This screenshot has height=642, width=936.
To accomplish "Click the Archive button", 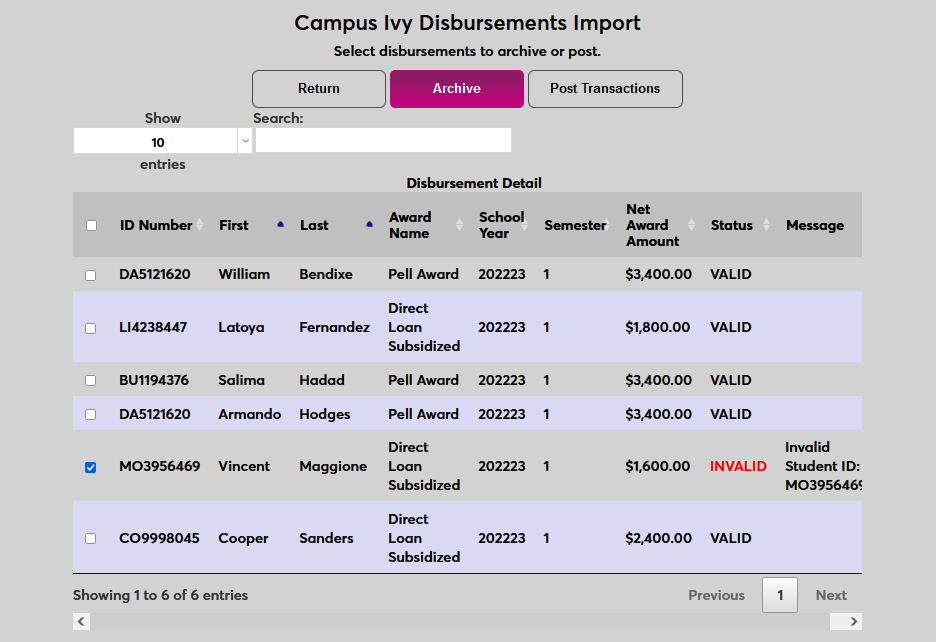I will 456,89.
